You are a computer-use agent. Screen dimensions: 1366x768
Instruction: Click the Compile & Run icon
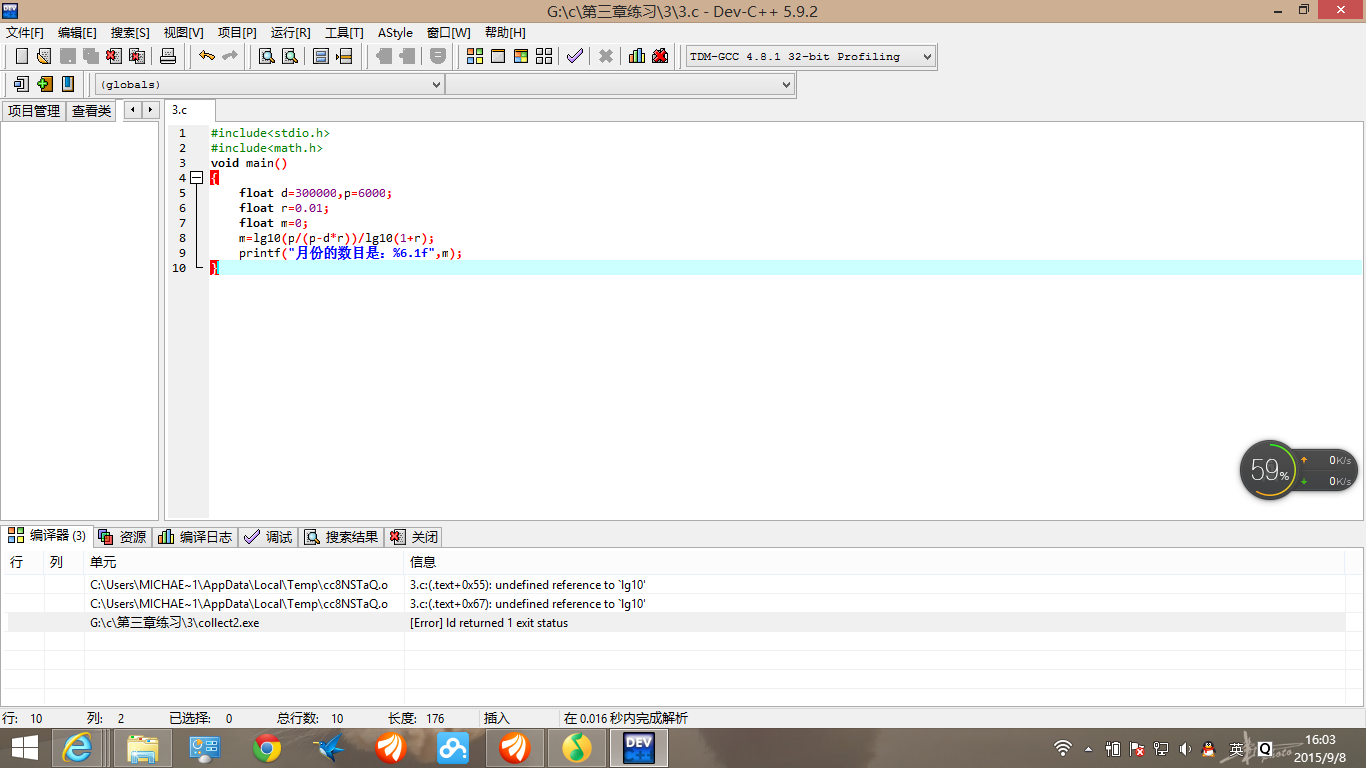(x=521, y=56)
